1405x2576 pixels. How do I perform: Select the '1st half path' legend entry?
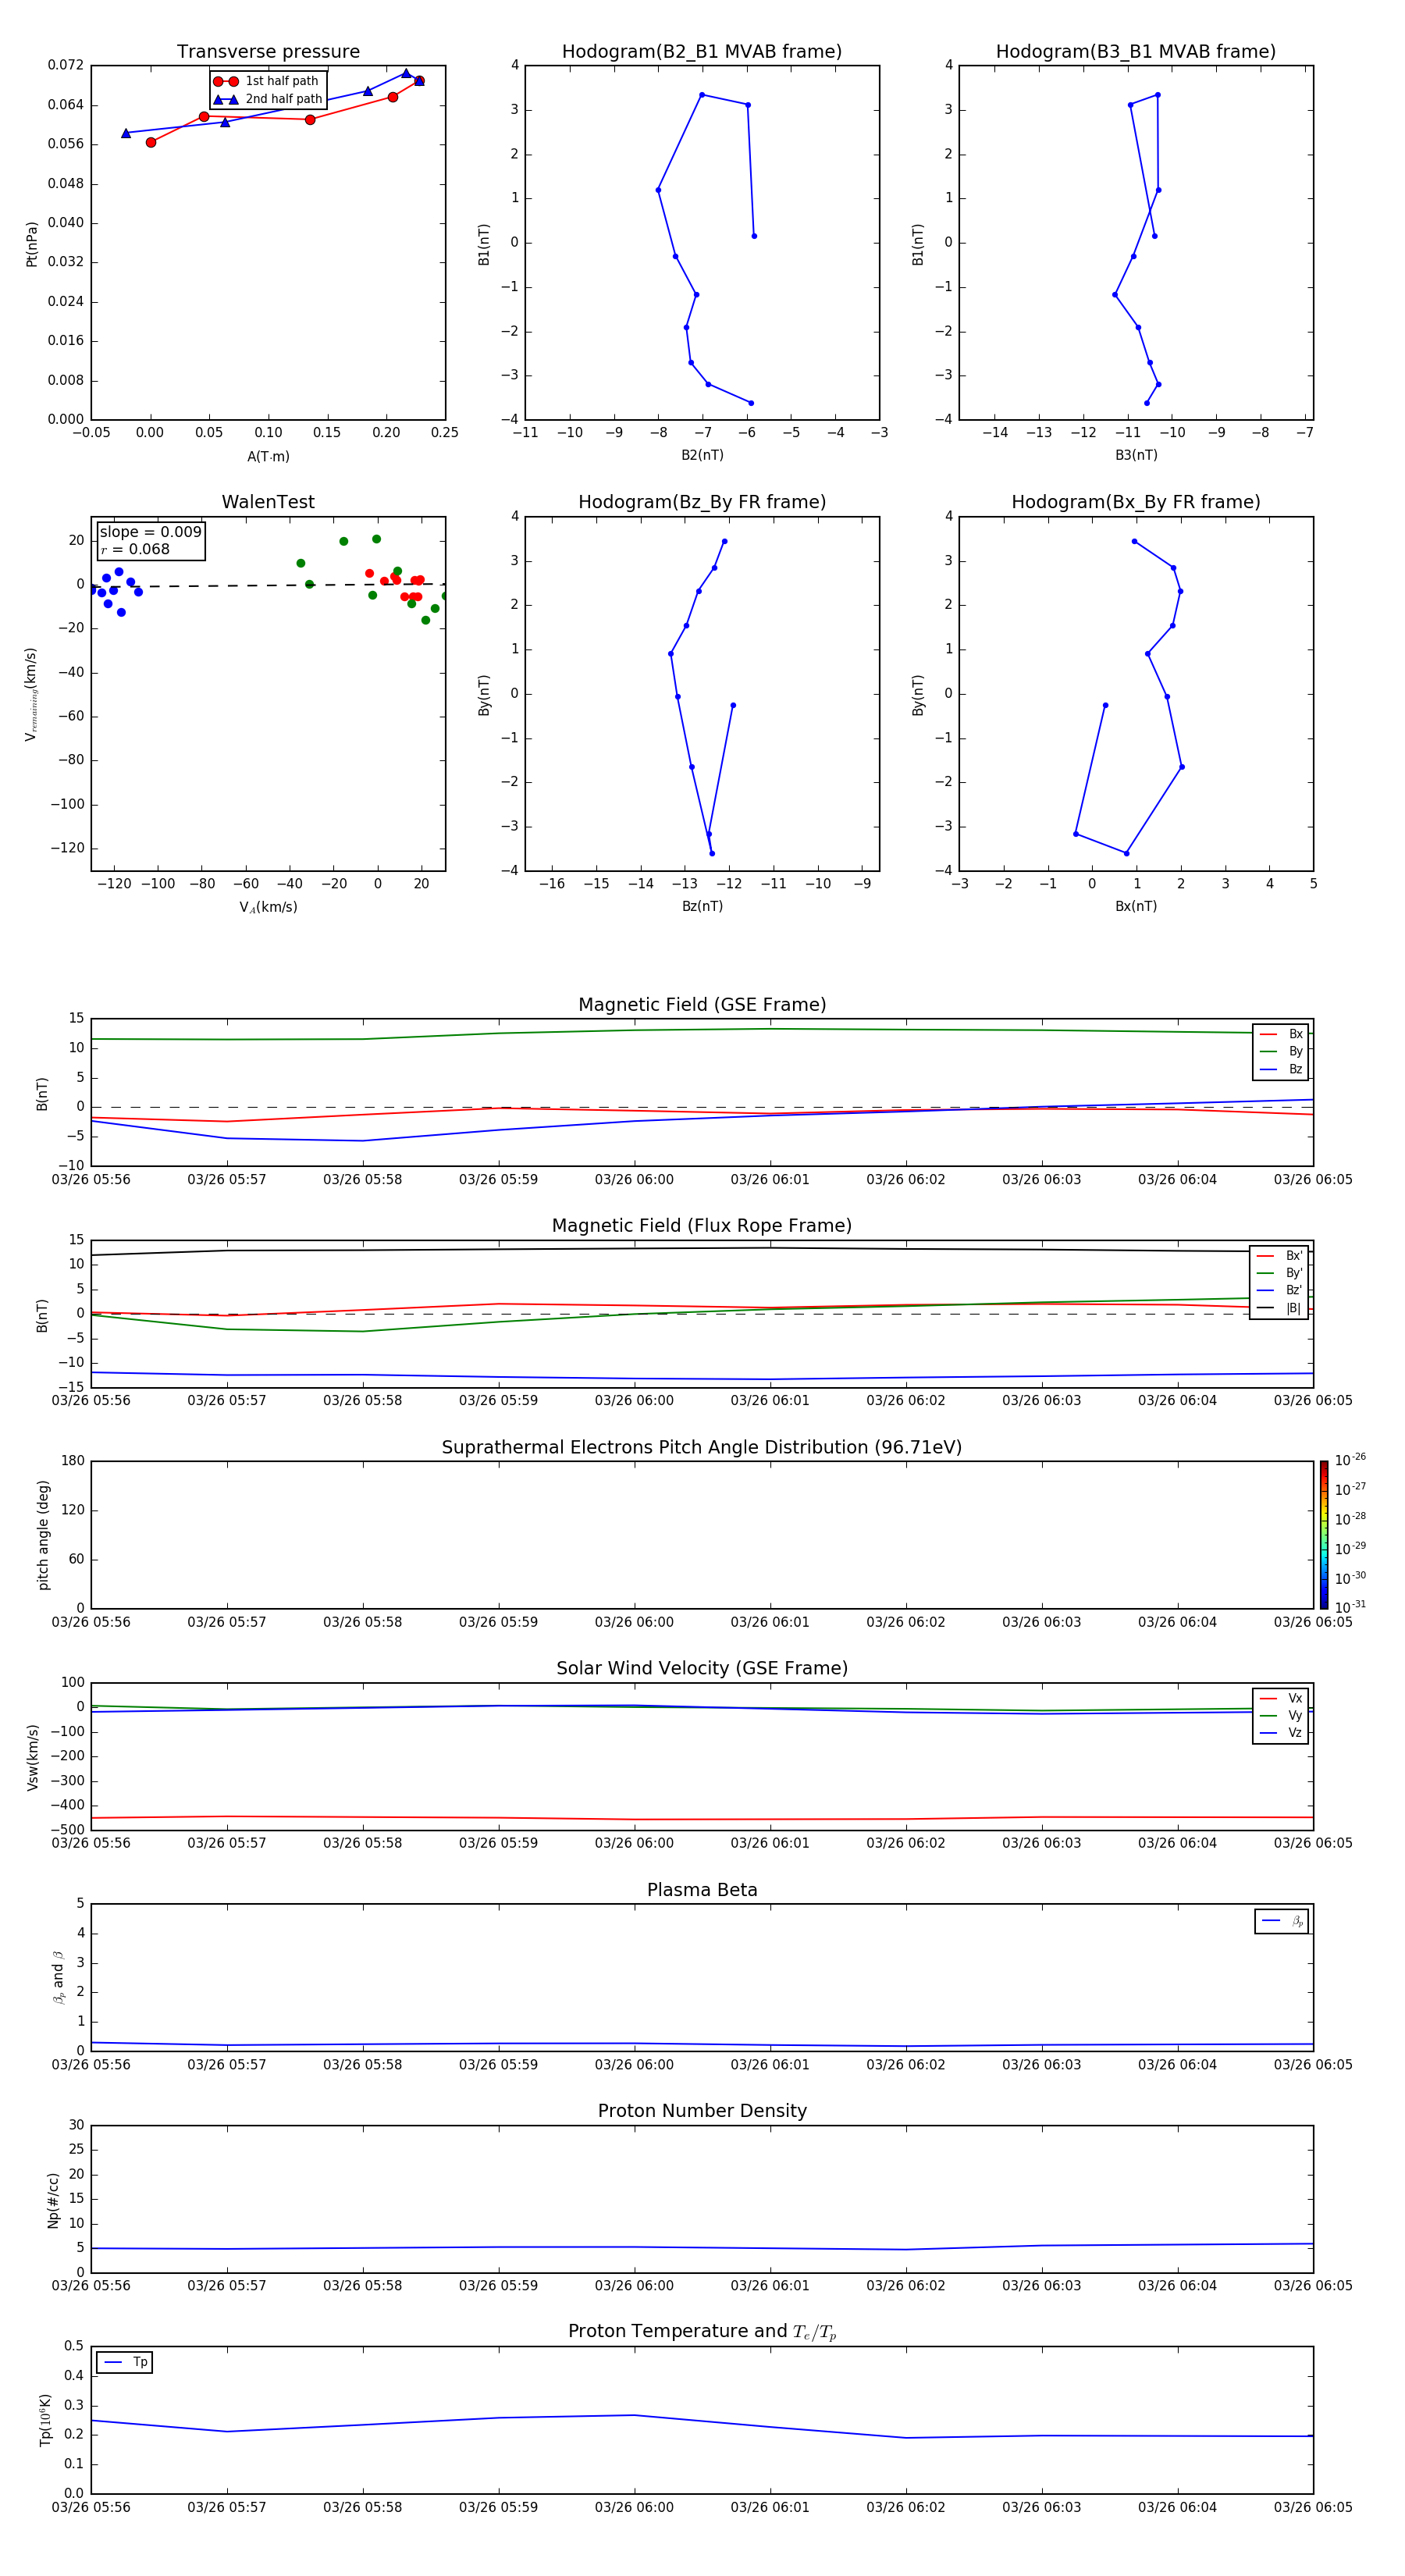[266, 81]
